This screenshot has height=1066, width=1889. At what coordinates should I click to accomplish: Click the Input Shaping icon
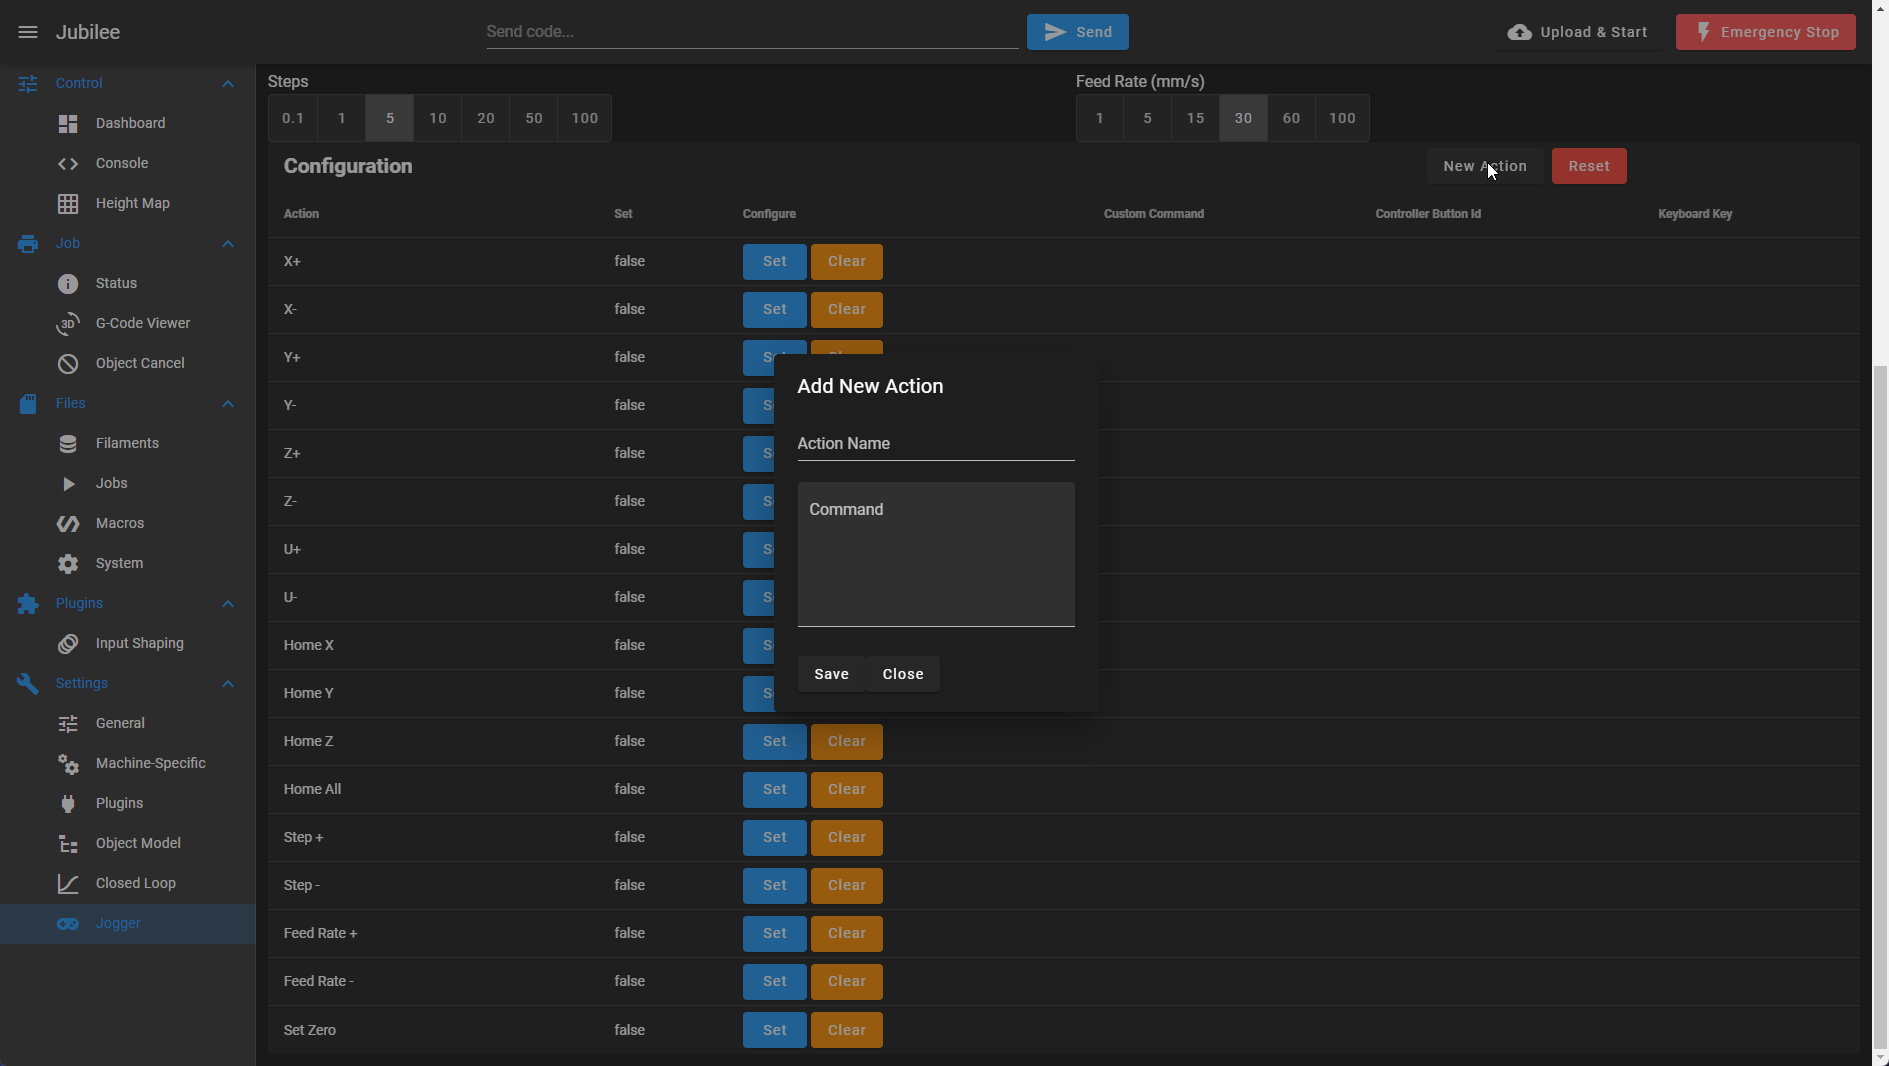click(68, 643)
